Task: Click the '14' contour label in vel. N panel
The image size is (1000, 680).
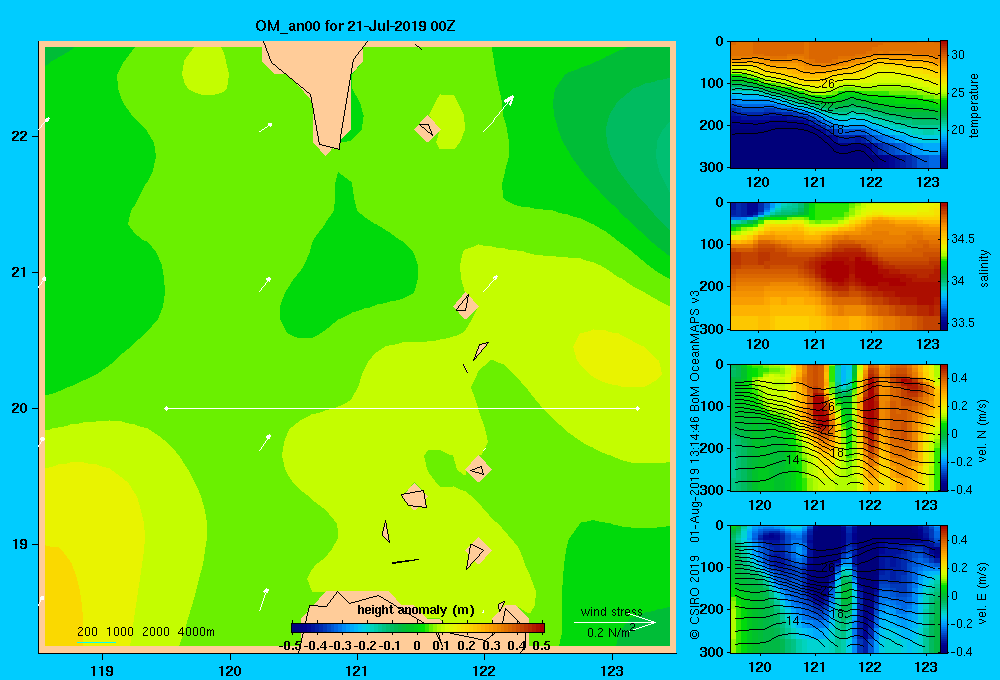Action: tap(793, 460)
